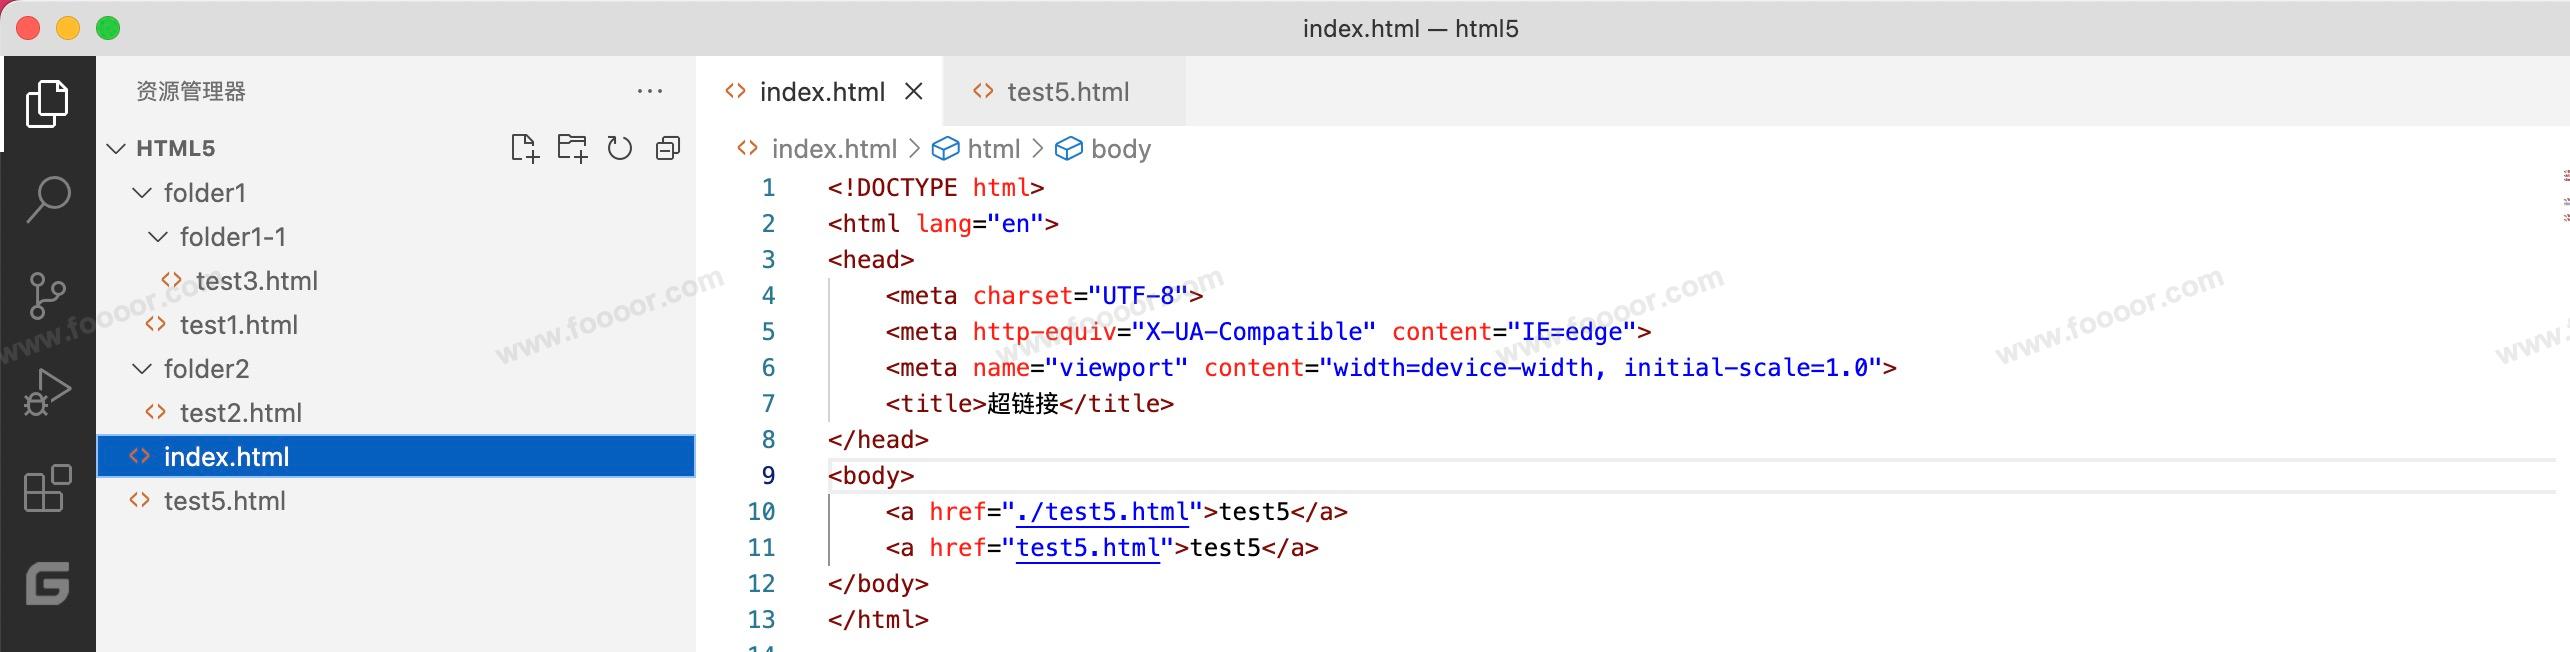Close the index.html editor tab

click(x=913, y=92)
